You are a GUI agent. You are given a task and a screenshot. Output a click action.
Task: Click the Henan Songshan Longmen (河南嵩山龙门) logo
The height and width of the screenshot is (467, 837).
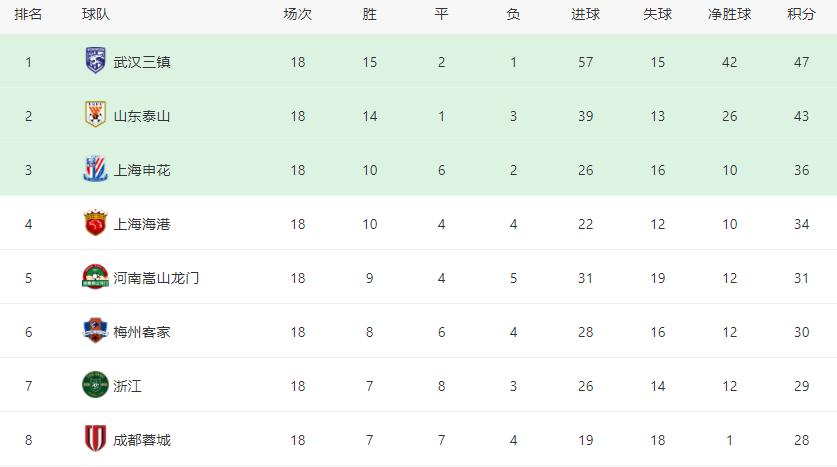click(x=95, y=277)
